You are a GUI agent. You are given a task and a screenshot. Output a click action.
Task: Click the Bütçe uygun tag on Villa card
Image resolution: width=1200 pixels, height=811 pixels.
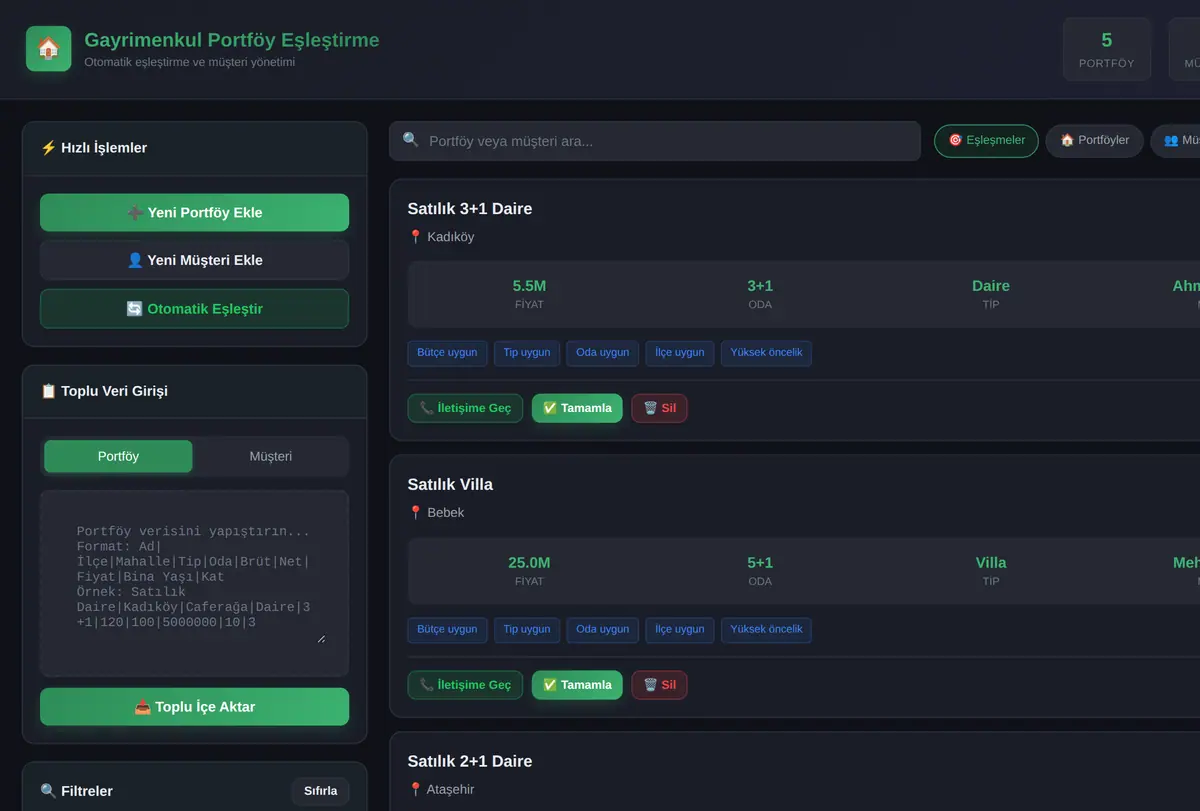(x=447, y=630)
